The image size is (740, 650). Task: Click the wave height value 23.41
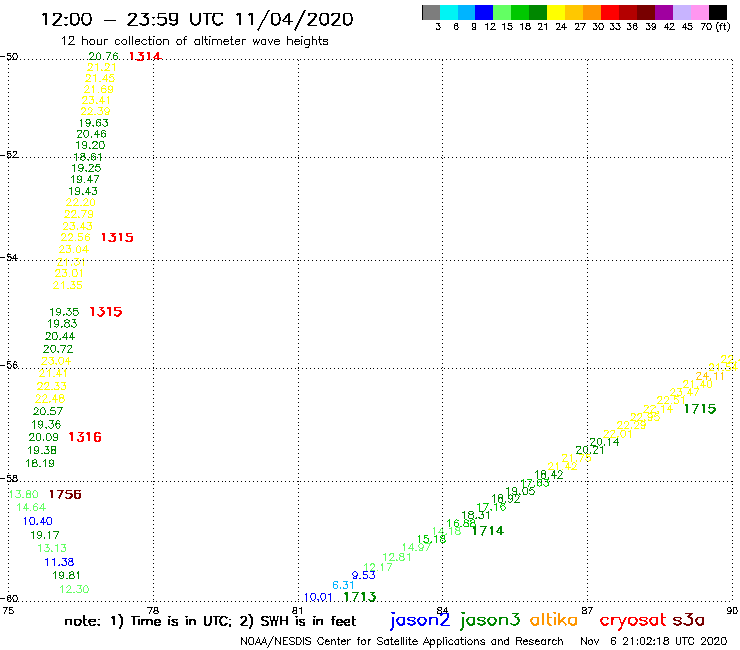[x=96, y=100]
